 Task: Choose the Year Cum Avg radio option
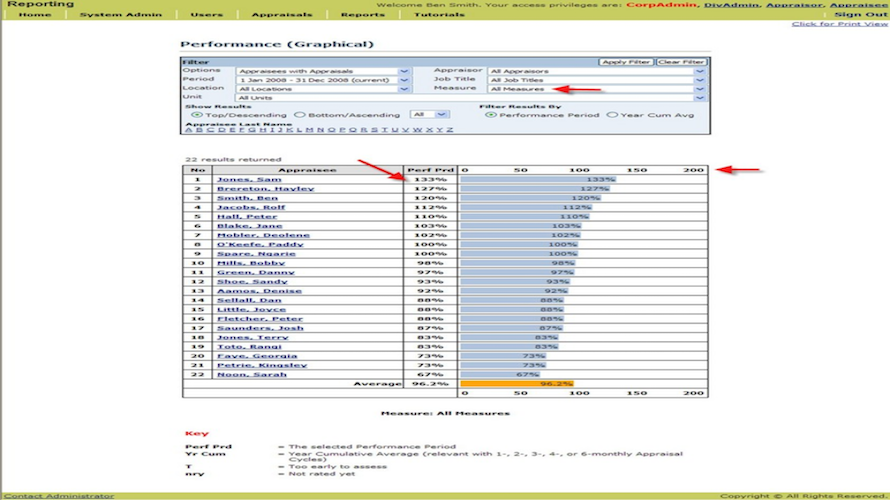[612, 115]
